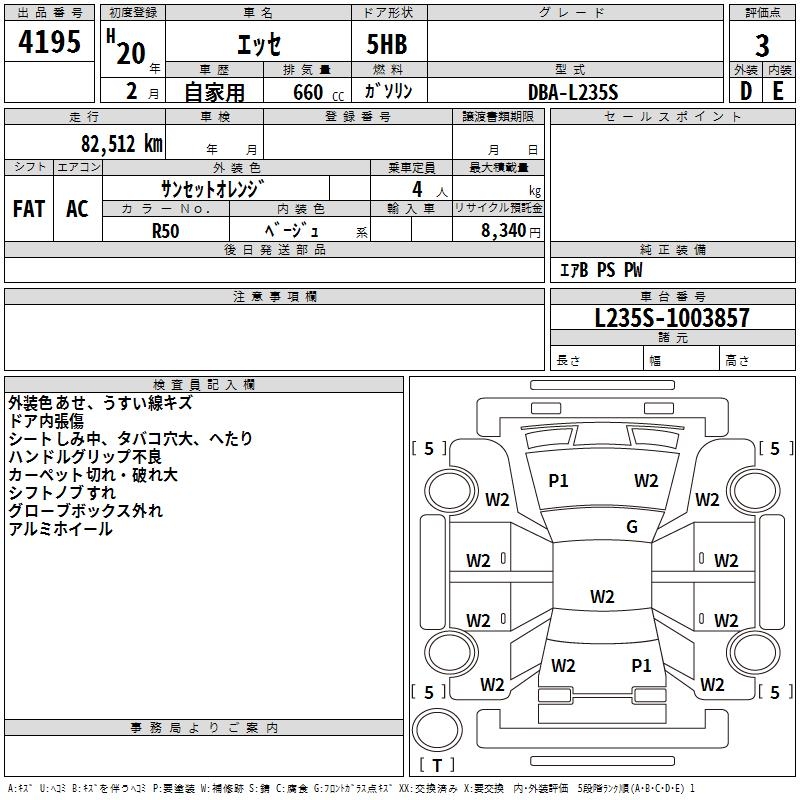Select the [ T ] spare tire label
Screen dimensions: 800x800
[x=437, y=765]
